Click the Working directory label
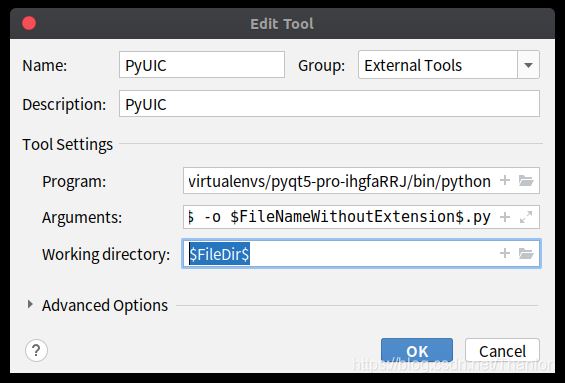This screenshot has height=383, width=565. (106, 254)
